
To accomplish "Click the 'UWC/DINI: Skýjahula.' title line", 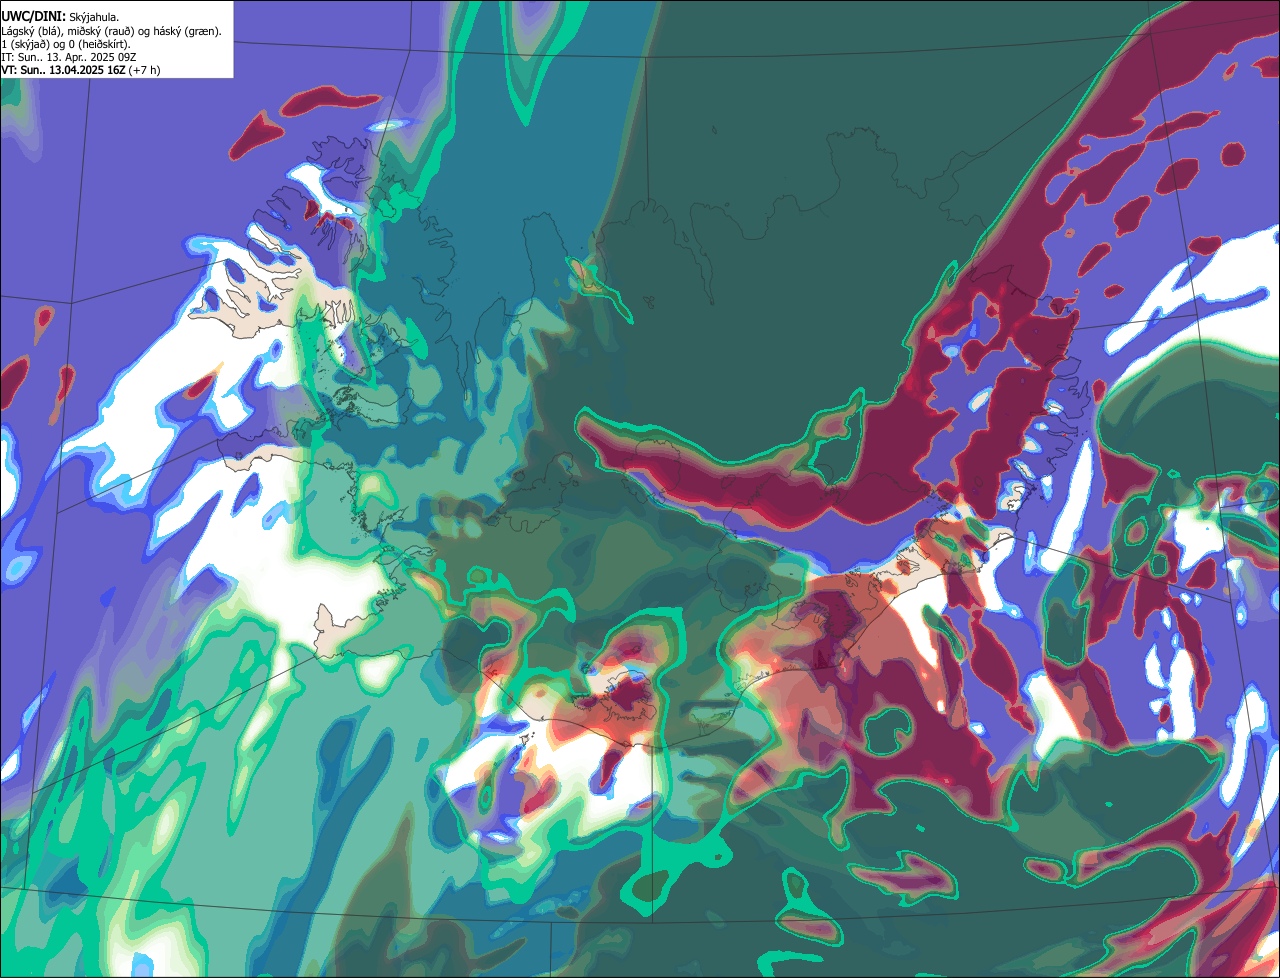I will (61, 16).
